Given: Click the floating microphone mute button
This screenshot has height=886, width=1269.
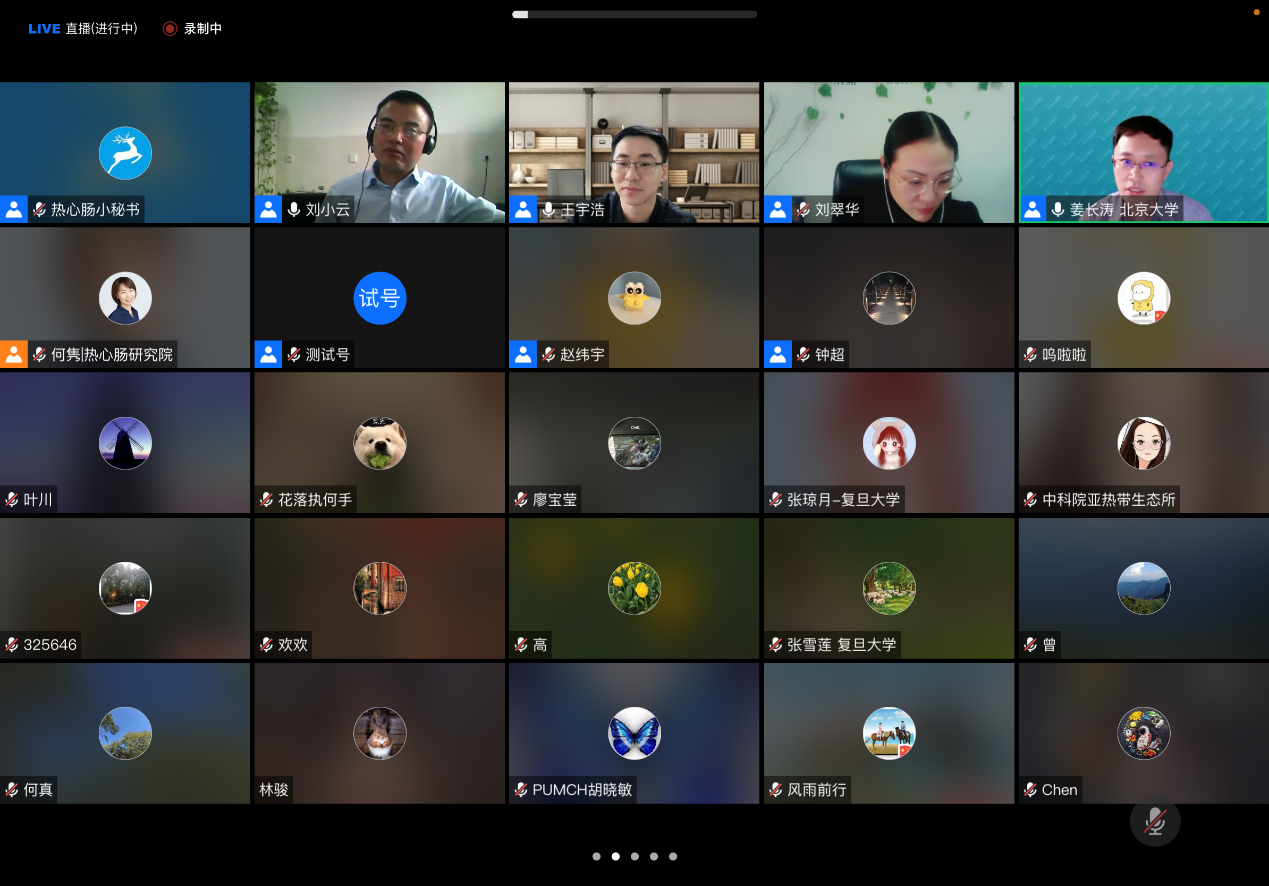Looking at the screenshot, I should [x=1155, y=821].
